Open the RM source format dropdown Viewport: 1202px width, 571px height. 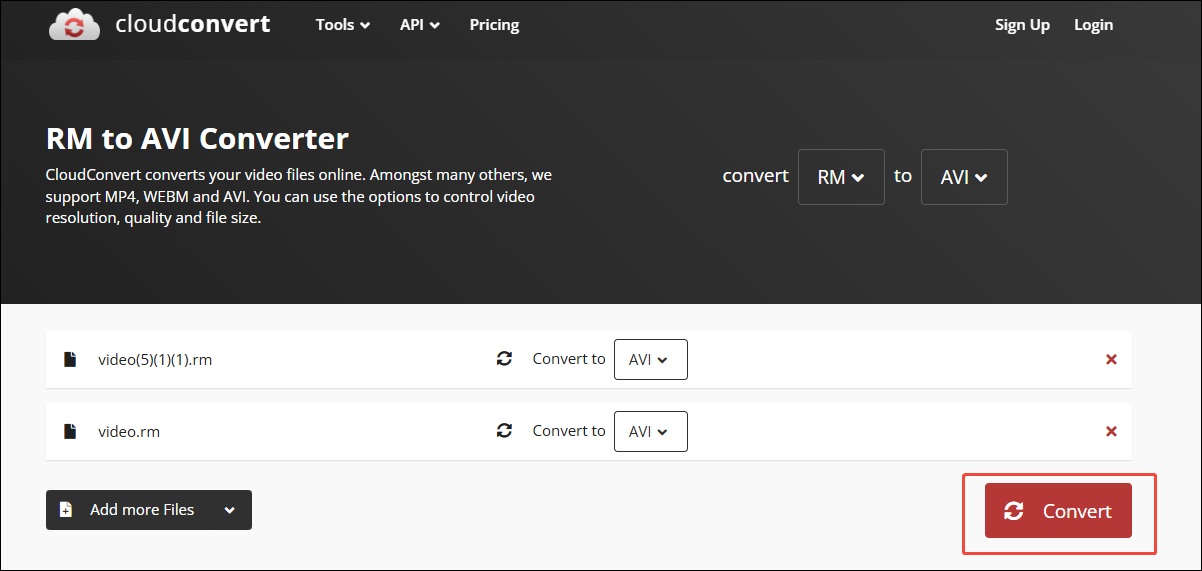(x=841, y=177)
